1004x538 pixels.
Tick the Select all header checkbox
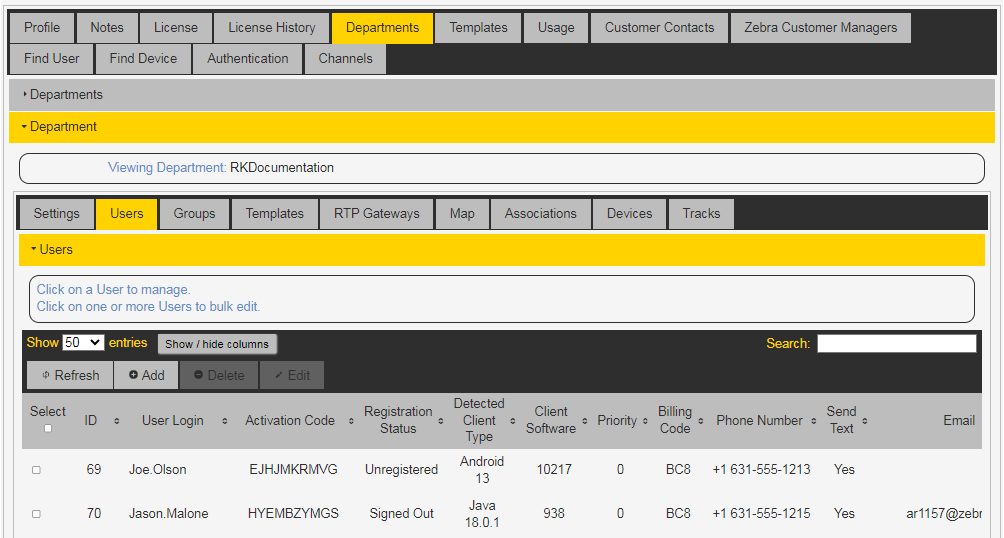coord(48,428)
